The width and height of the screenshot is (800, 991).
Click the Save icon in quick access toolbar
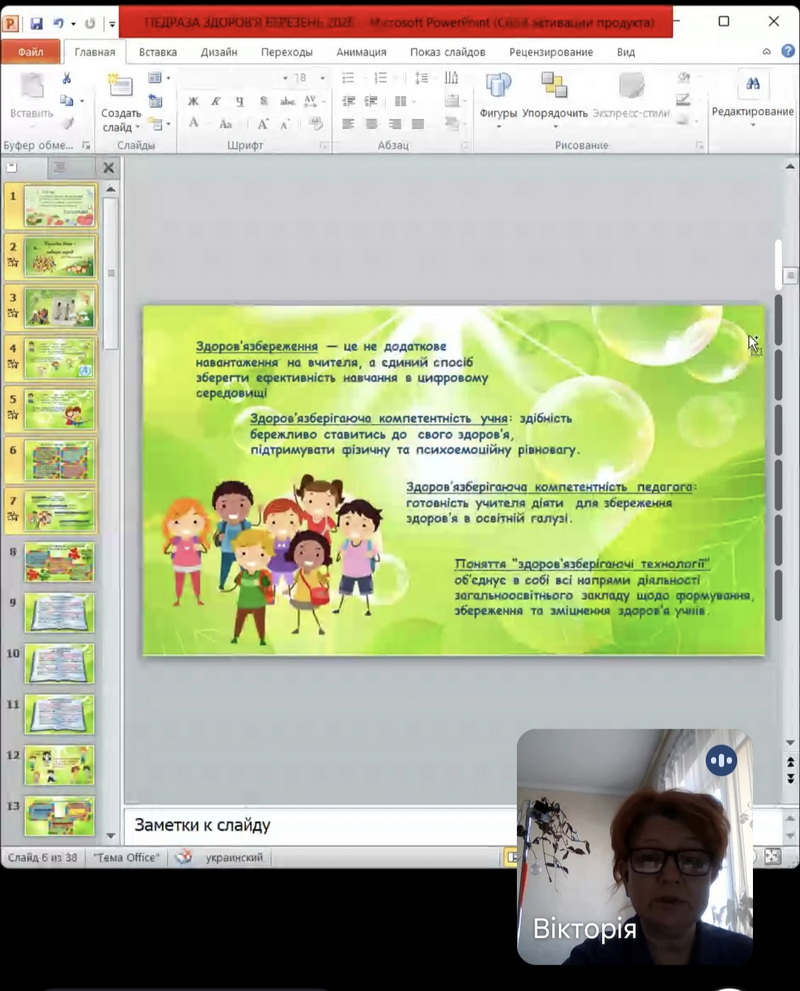36,23
